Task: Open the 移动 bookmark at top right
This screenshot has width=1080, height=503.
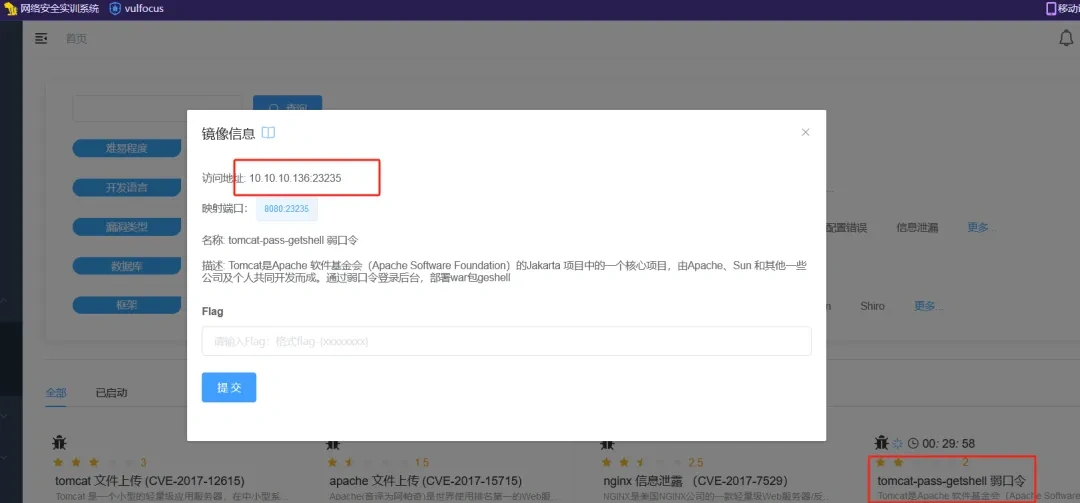Action: pos(1063,9)
